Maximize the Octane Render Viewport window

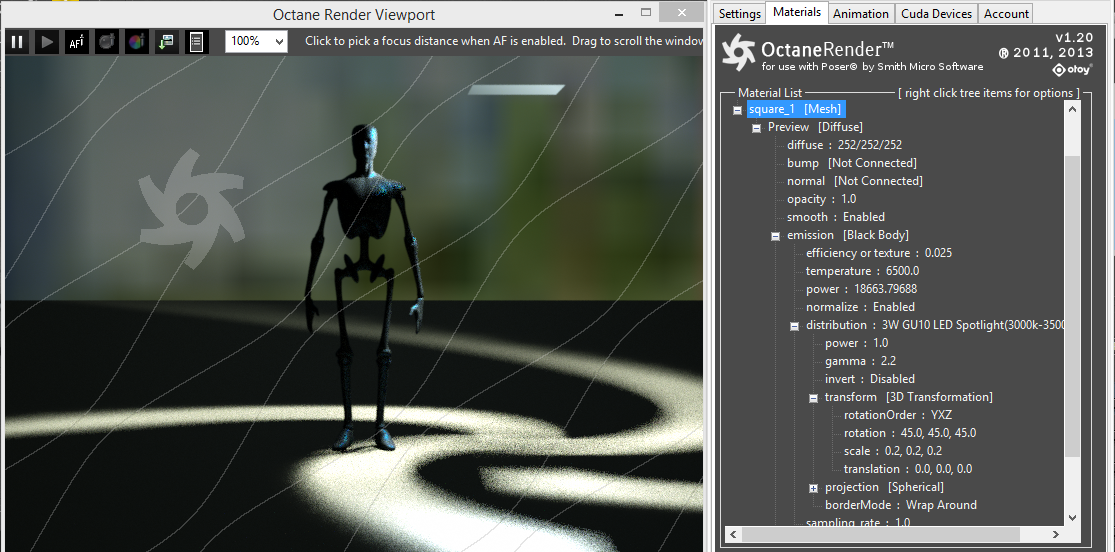646,13
